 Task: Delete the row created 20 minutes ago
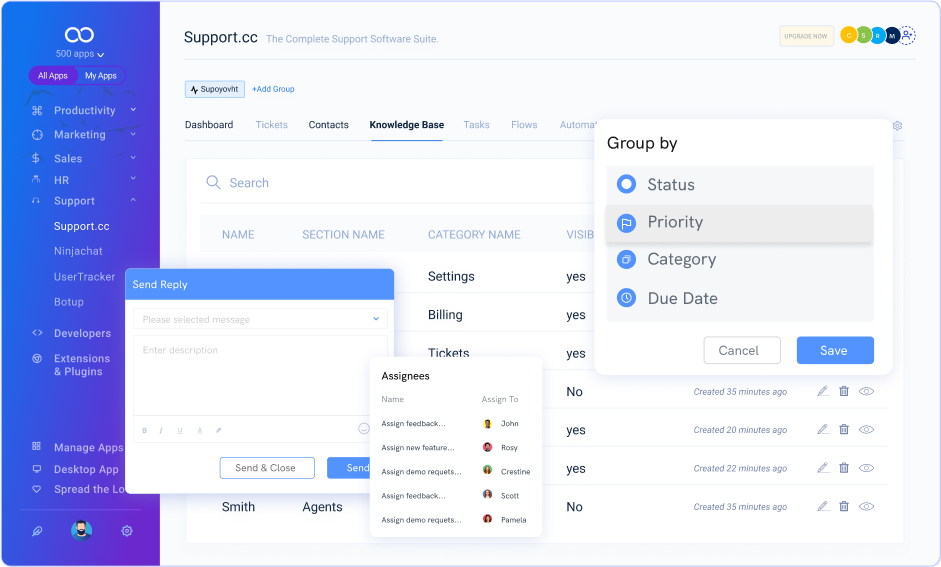tap(844, 430)
